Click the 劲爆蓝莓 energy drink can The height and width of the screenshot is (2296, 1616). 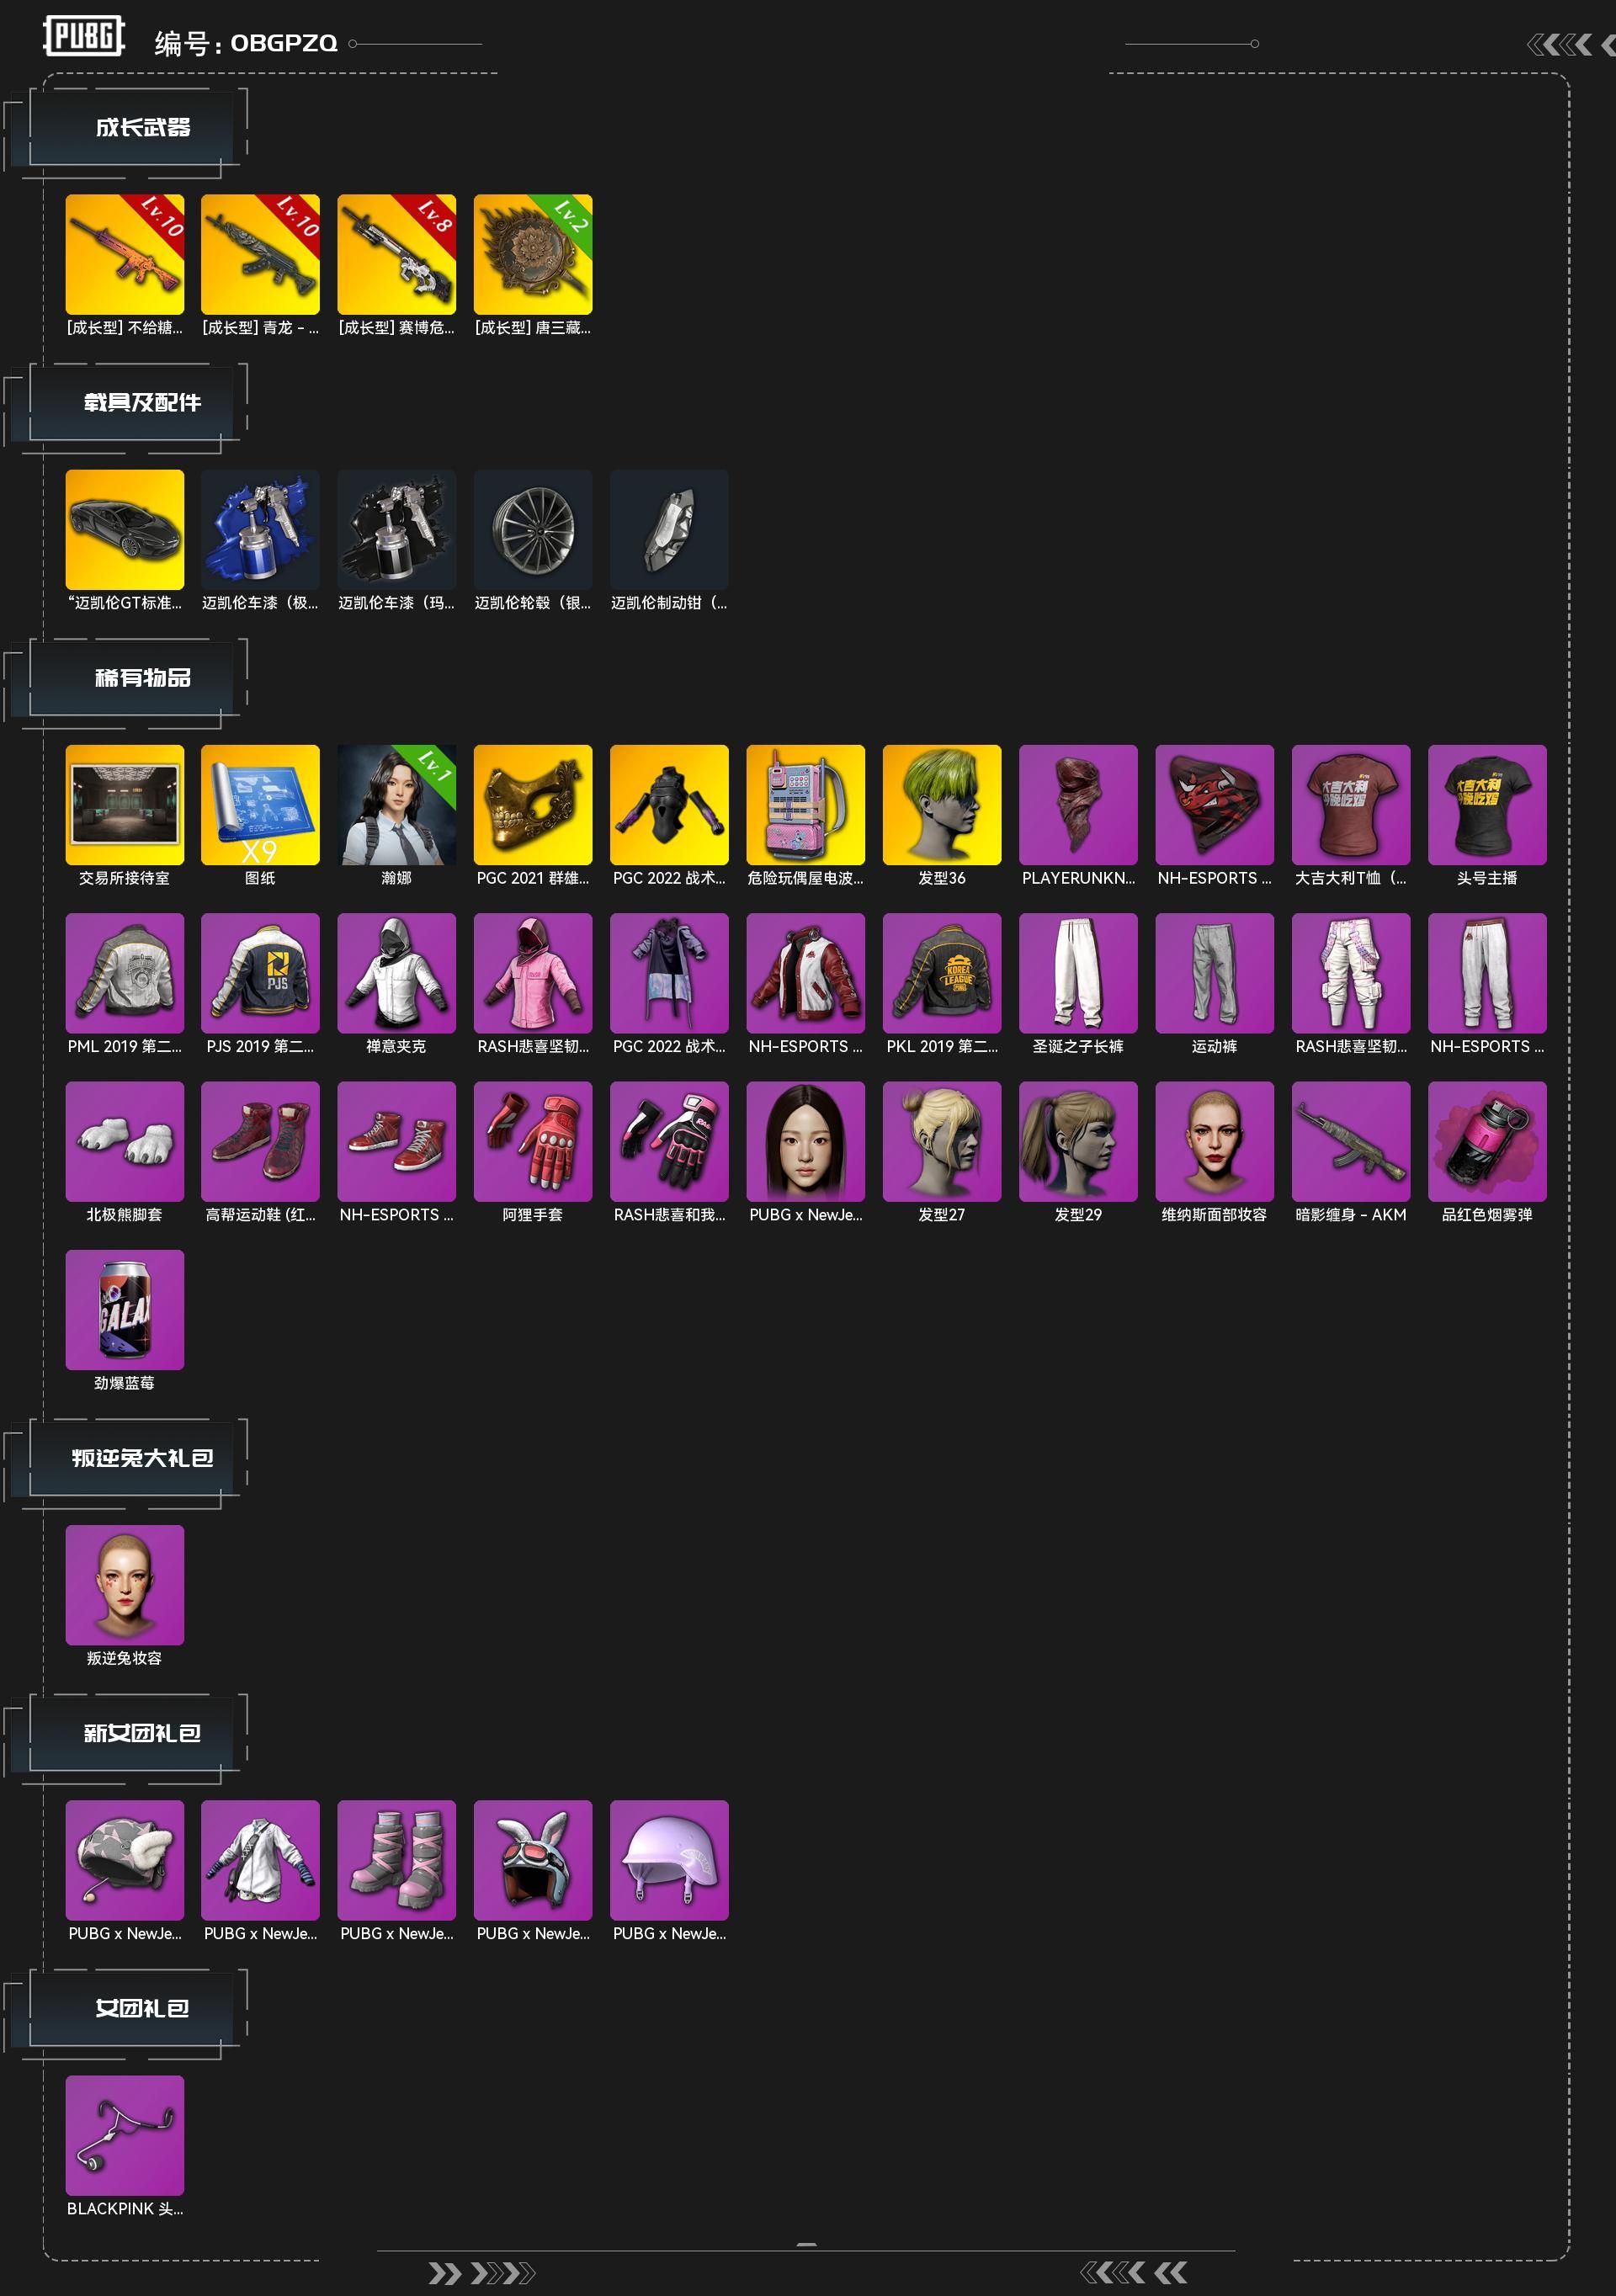coord(125,1309)
